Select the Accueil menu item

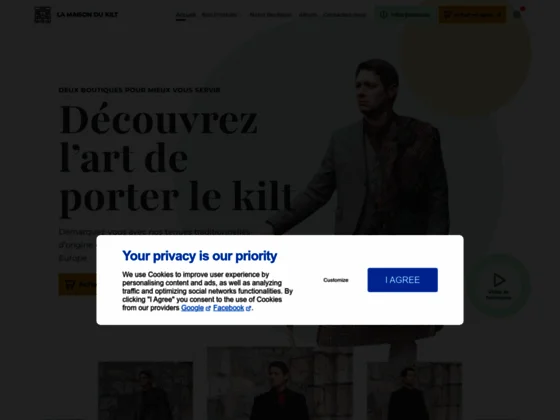click(186, 15)
